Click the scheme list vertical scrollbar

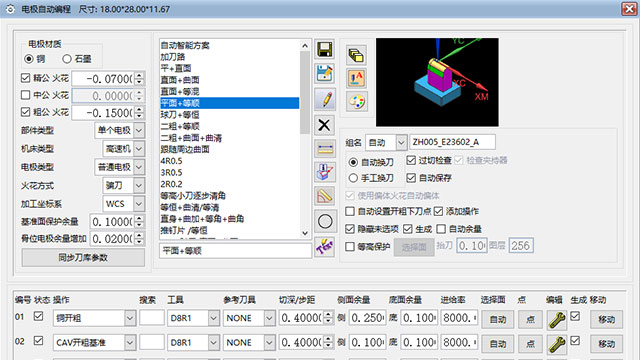tap(305, 139)
